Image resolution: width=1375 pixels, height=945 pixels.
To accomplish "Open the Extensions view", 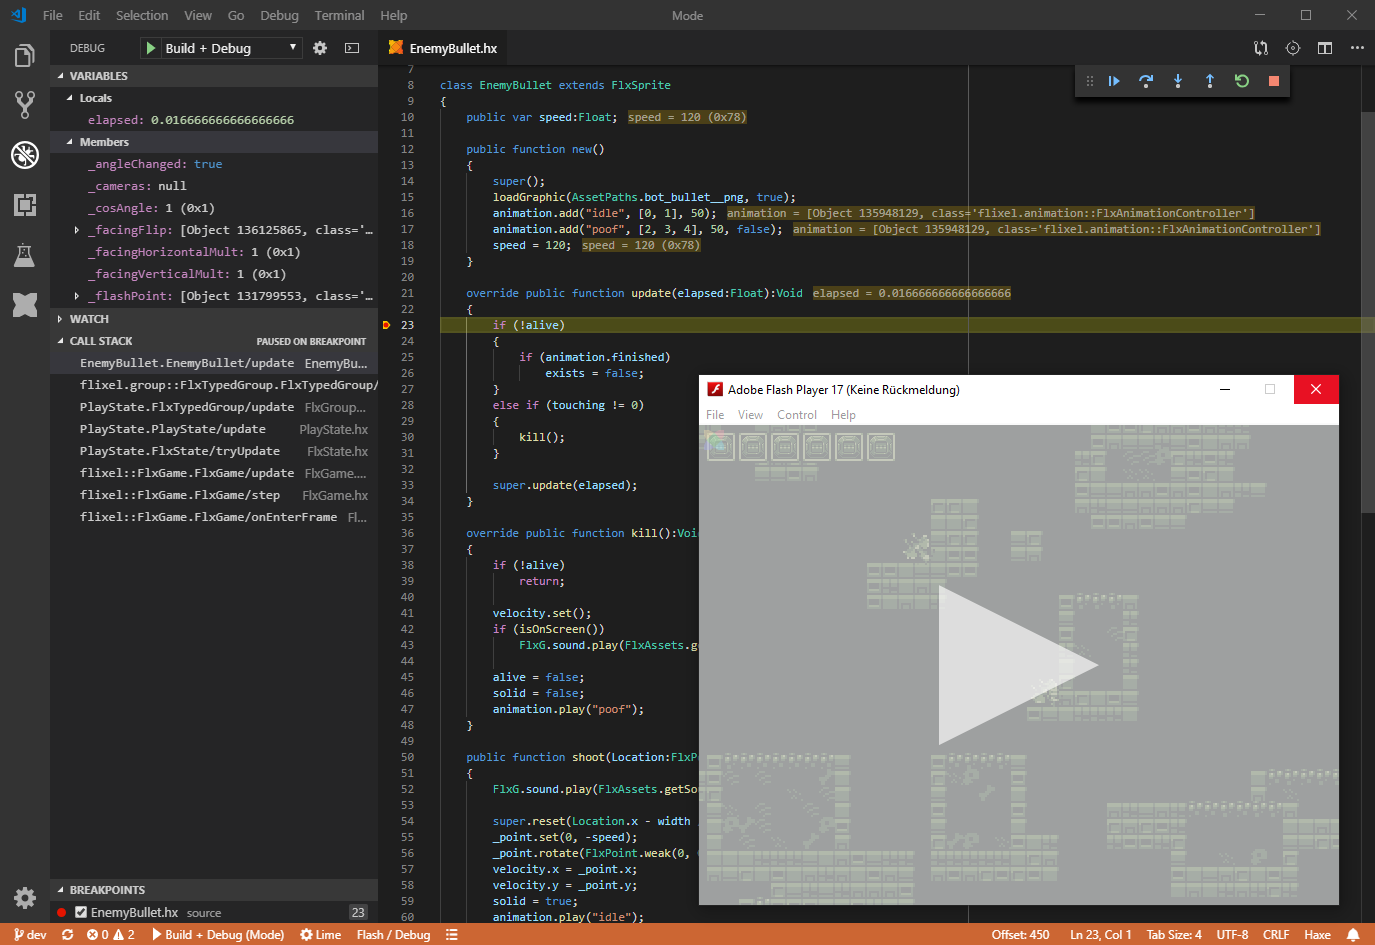I will pos(25,205).
